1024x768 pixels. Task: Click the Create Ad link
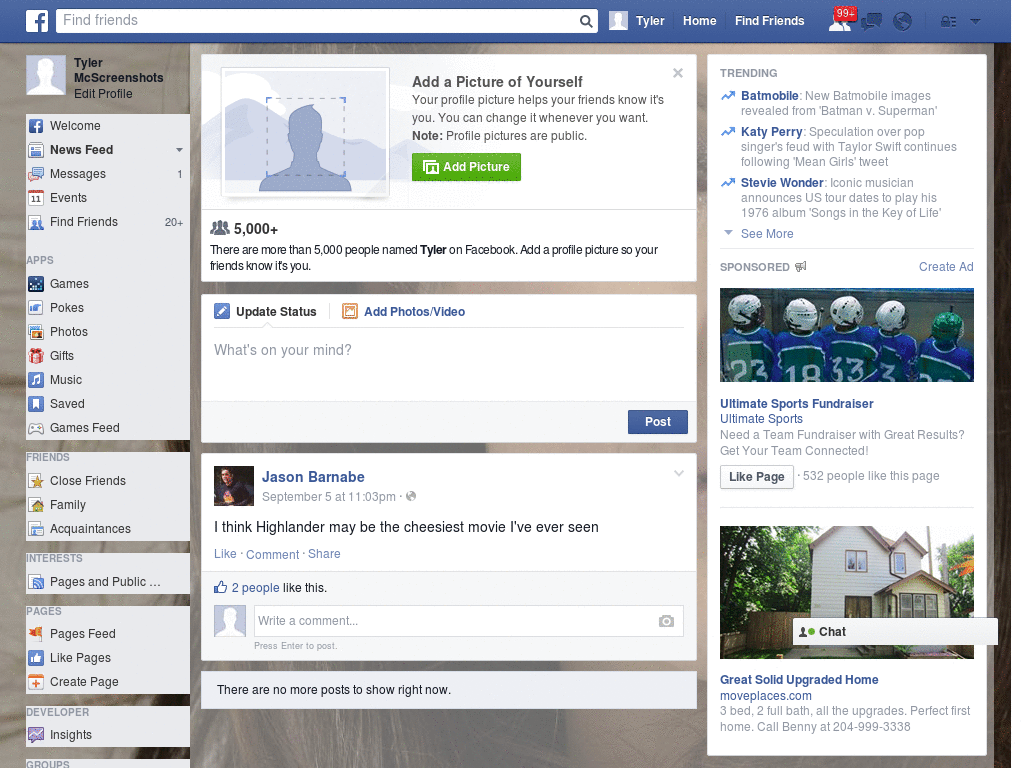point(946,267)
